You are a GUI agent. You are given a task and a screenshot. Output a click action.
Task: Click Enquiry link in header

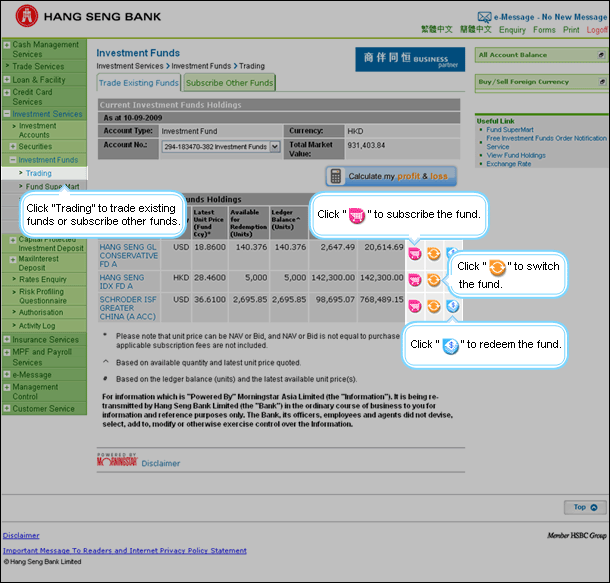tap(512, 30)
